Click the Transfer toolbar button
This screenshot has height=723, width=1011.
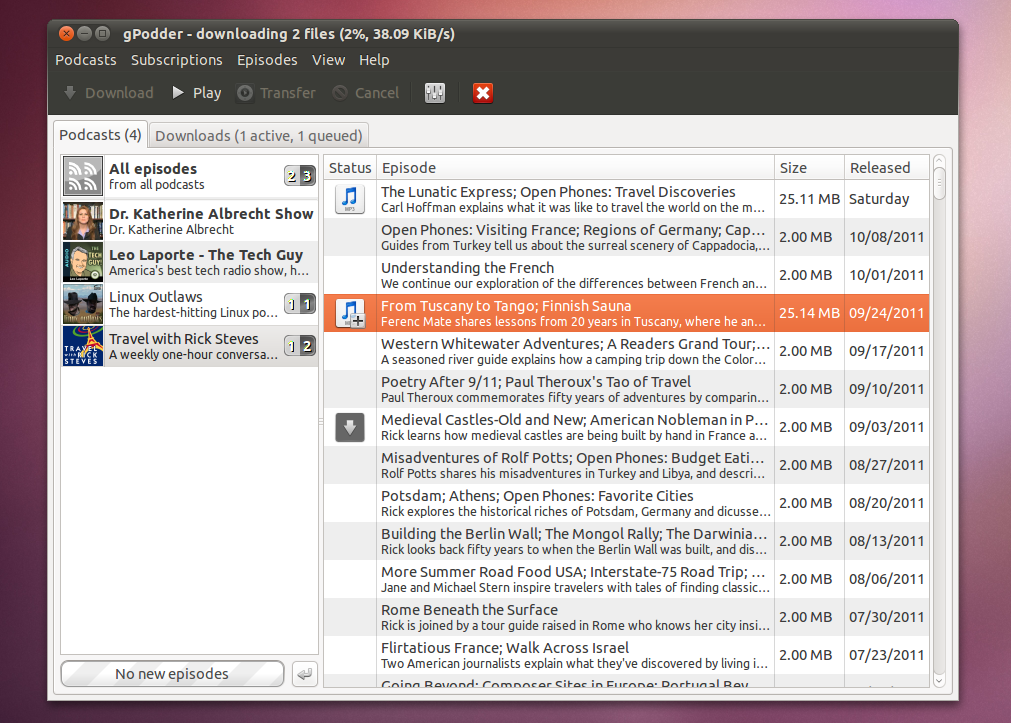click(276, 93)
